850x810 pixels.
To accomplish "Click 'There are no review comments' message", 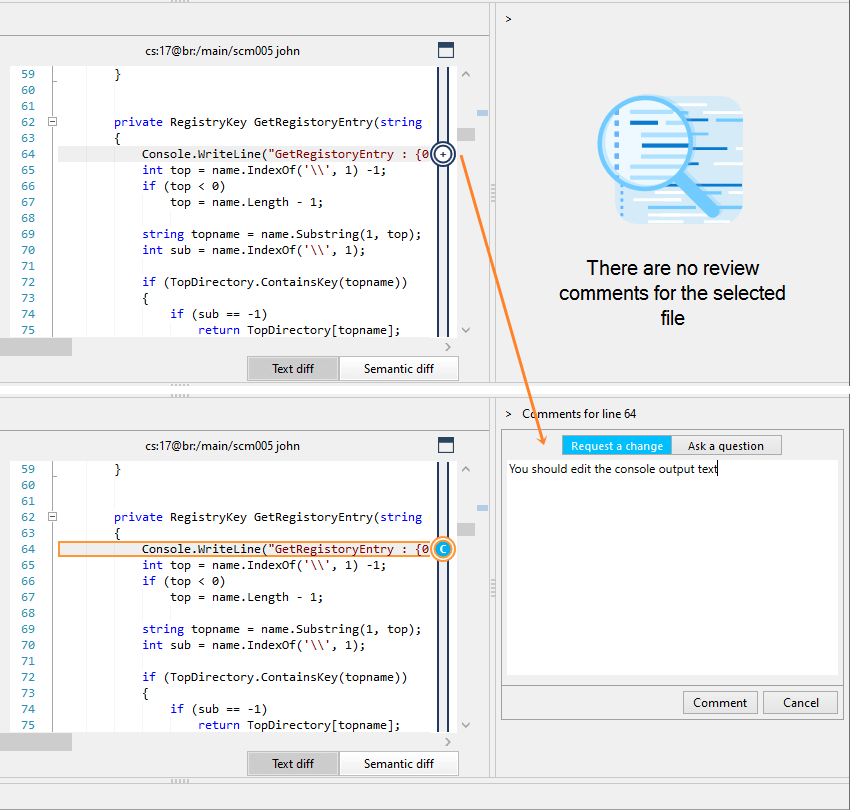I will pyautogui.click(x=672, y=293).
